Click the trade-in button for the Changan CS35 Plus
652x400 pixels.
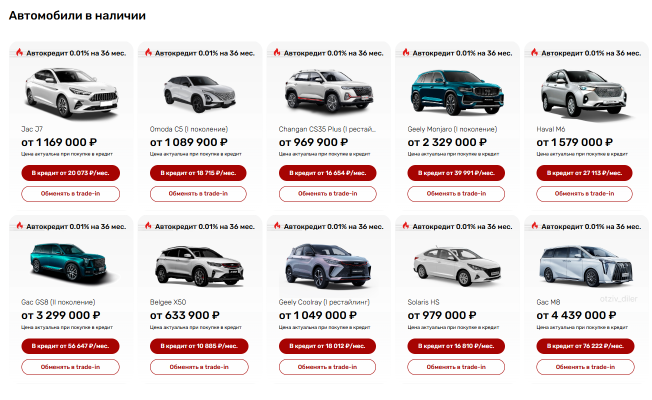click(x=328, y=194)
